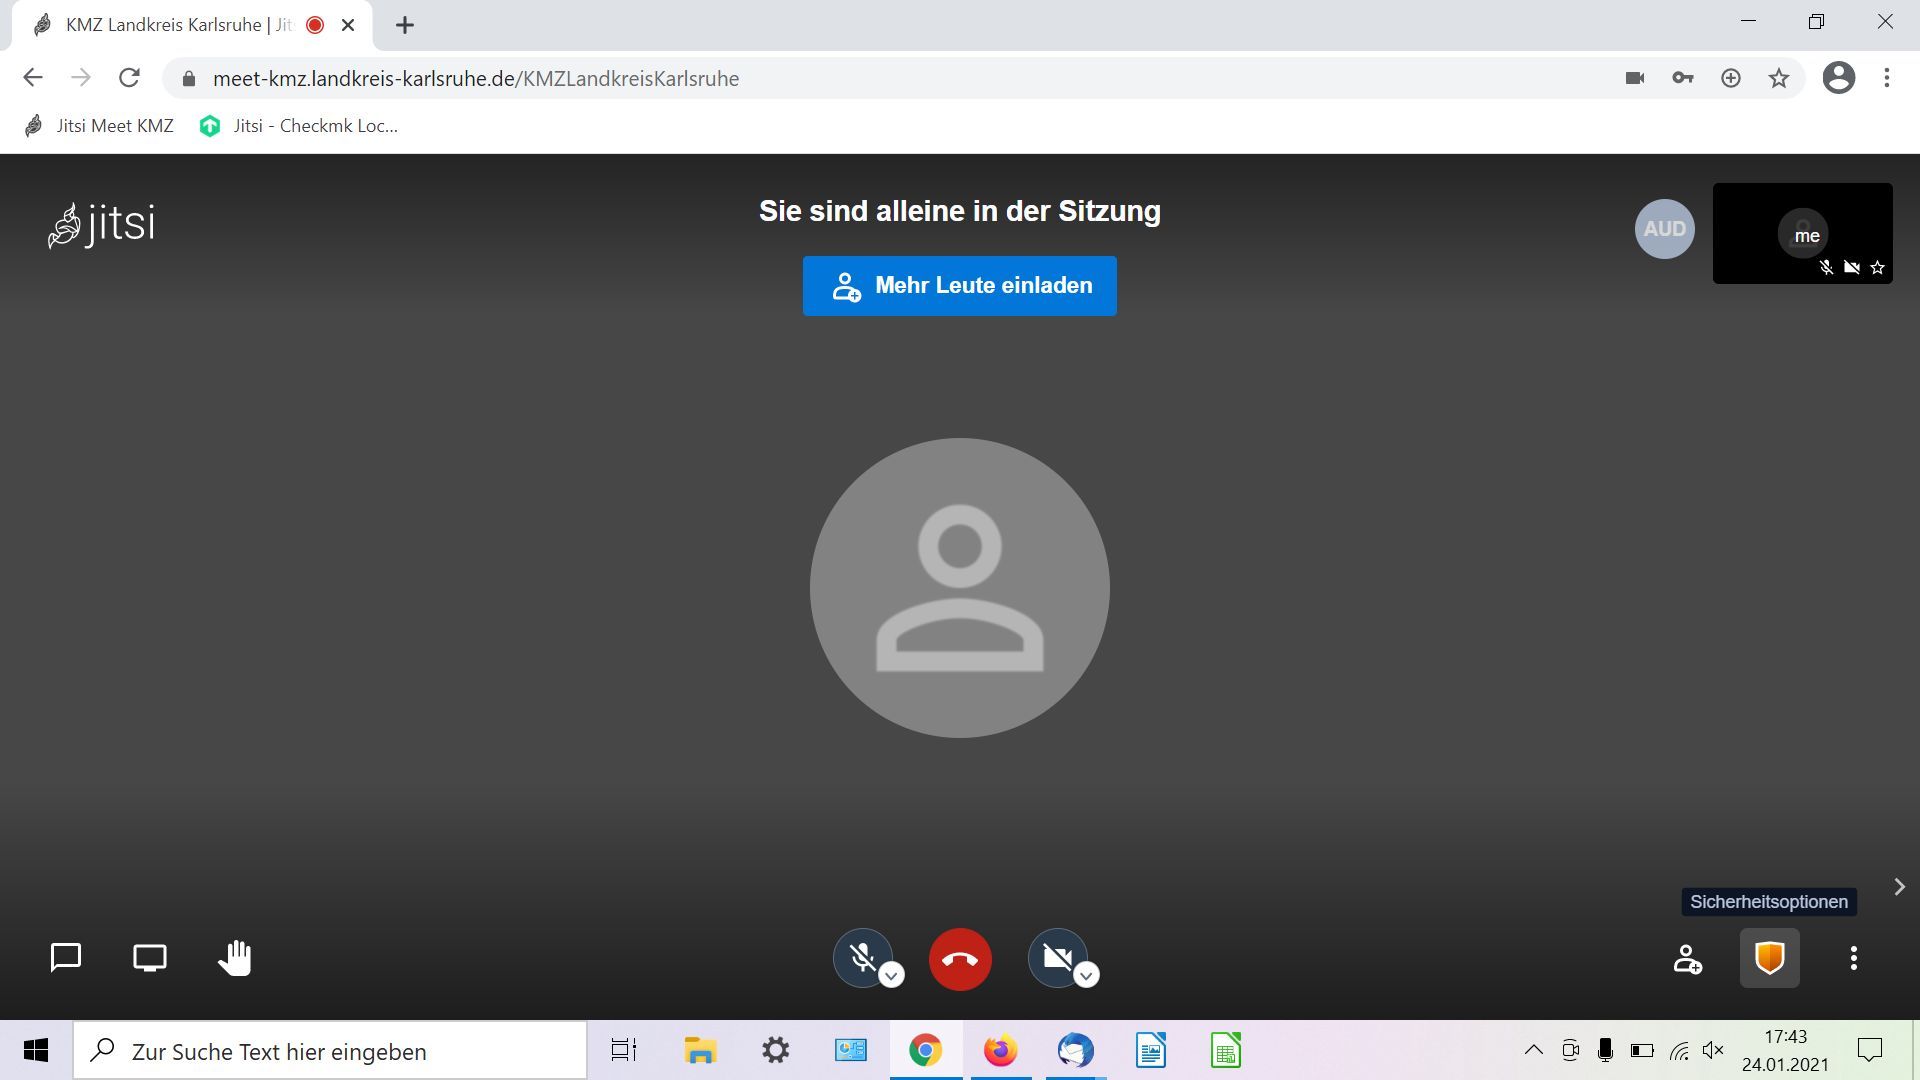Click the Mehr Leute einladen button
Screen dimensions: 1920x1080
(x=959, y=286)
